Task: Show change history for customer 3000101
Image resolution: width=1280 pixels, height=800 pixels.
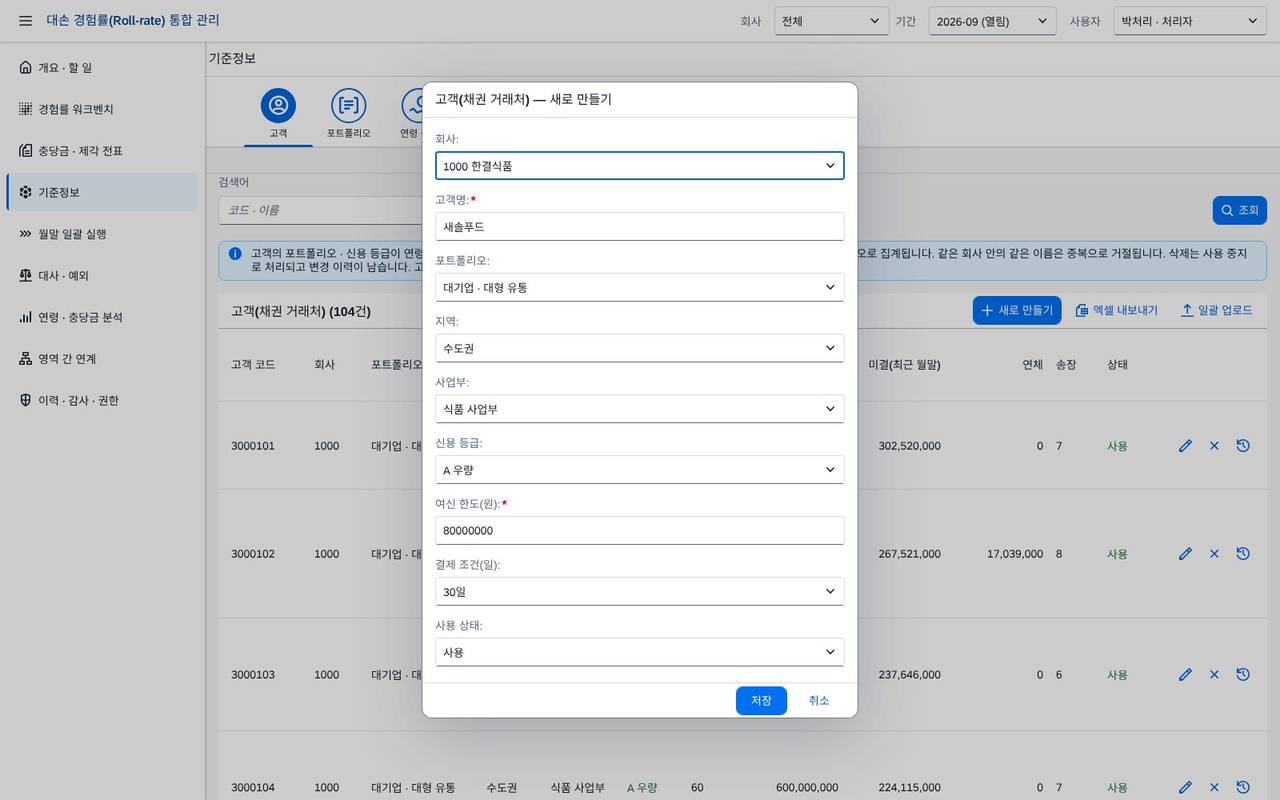Action: (x=1243, y=446)
